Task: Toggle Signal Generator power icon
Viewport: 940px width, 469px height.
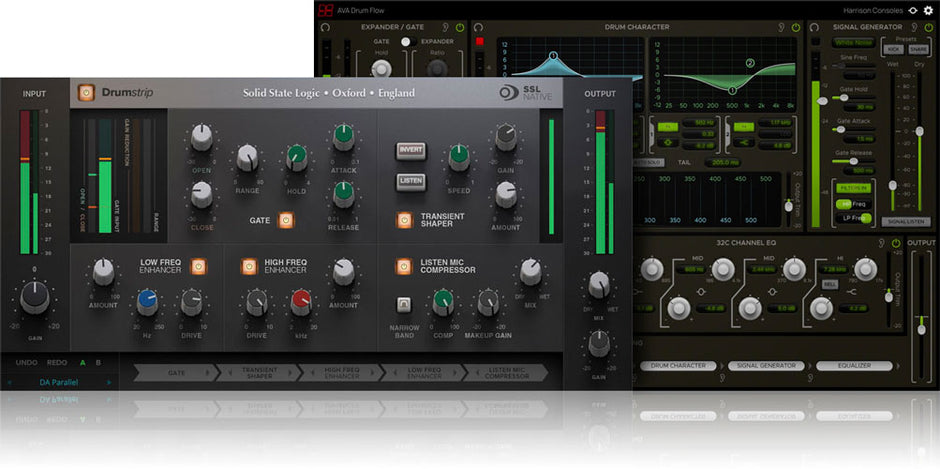Action: [929, 28]
